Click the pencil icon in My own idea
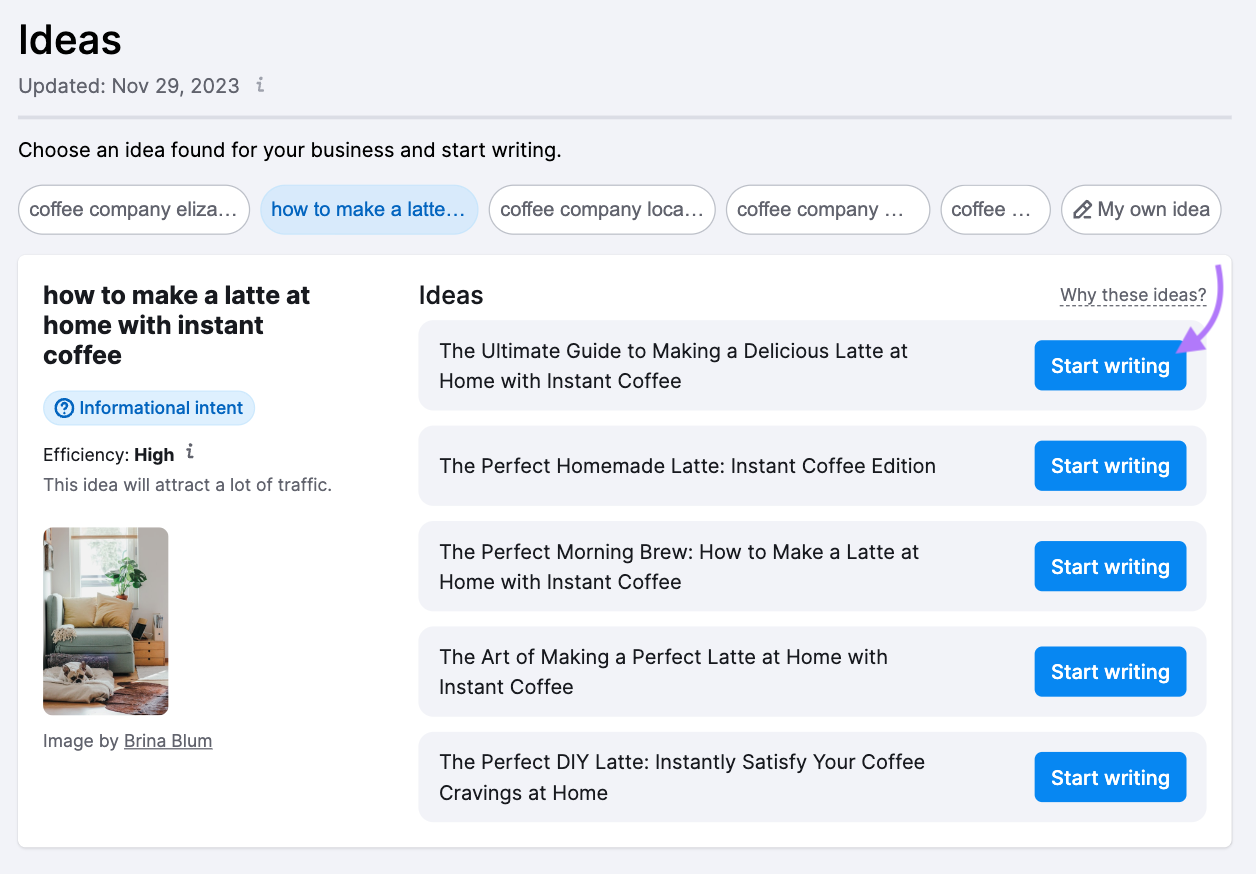This screenshot has height=874, width=1256. click(1082, 210)
